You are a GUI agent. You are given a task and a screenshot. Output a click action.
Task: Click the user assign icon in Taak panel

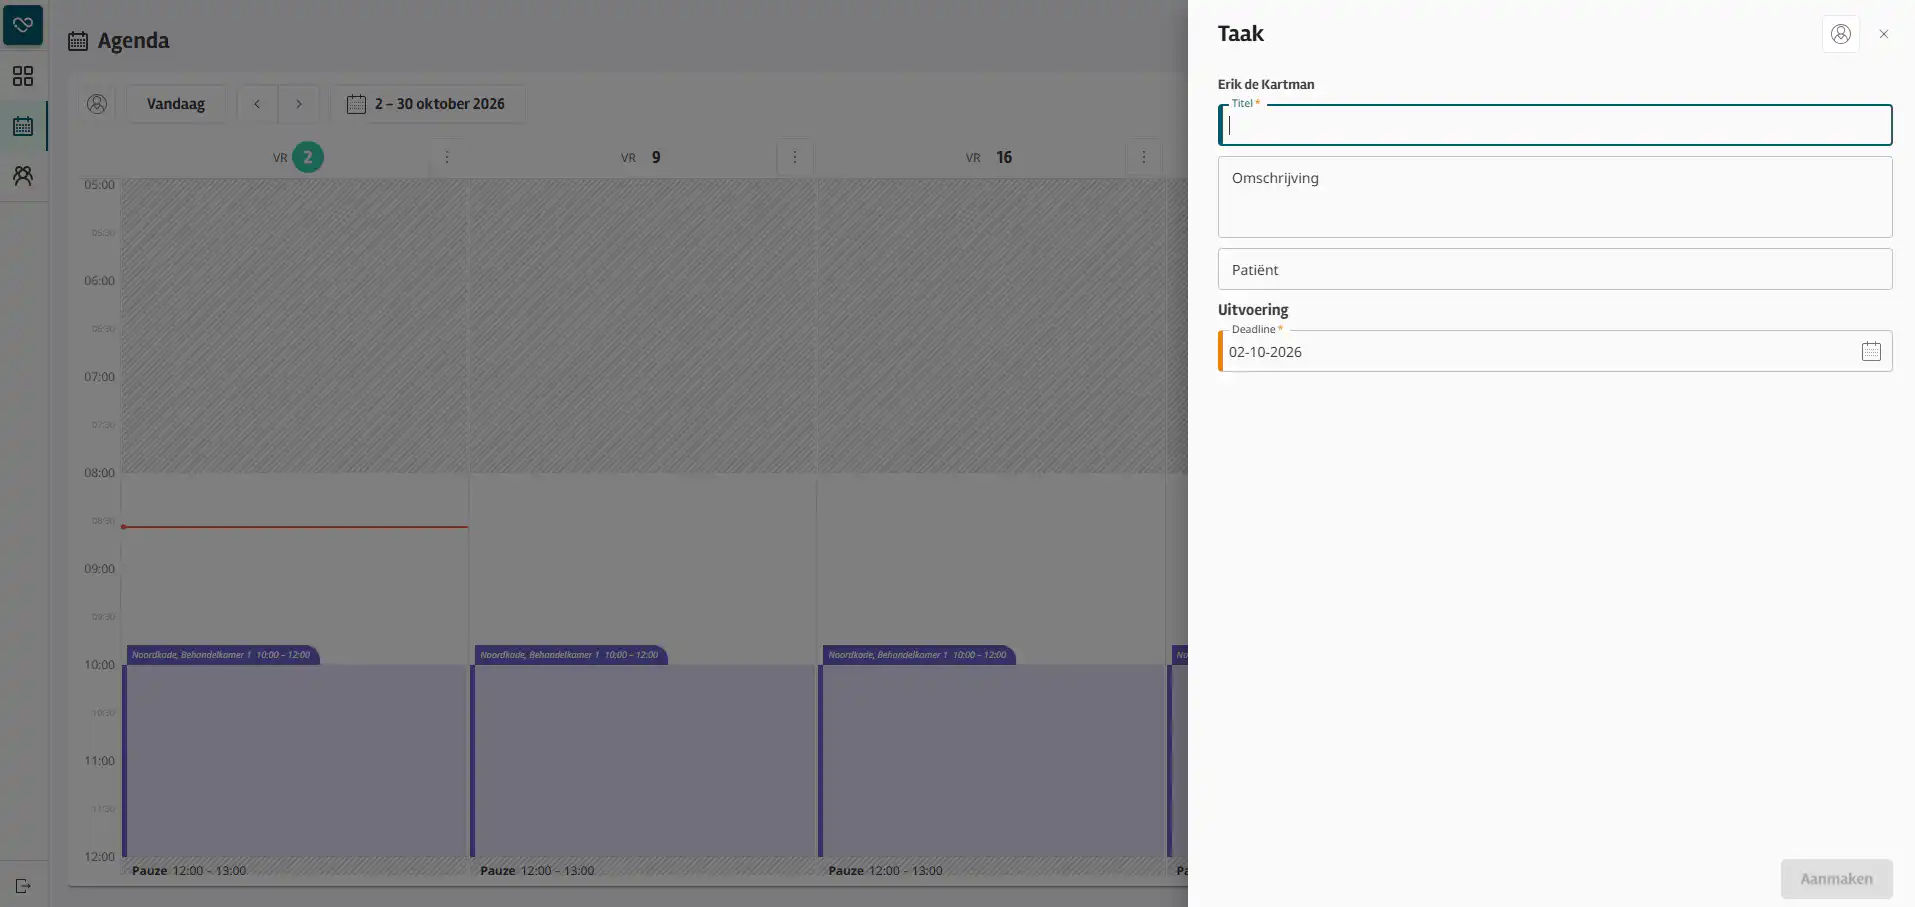click(1841, 34)
